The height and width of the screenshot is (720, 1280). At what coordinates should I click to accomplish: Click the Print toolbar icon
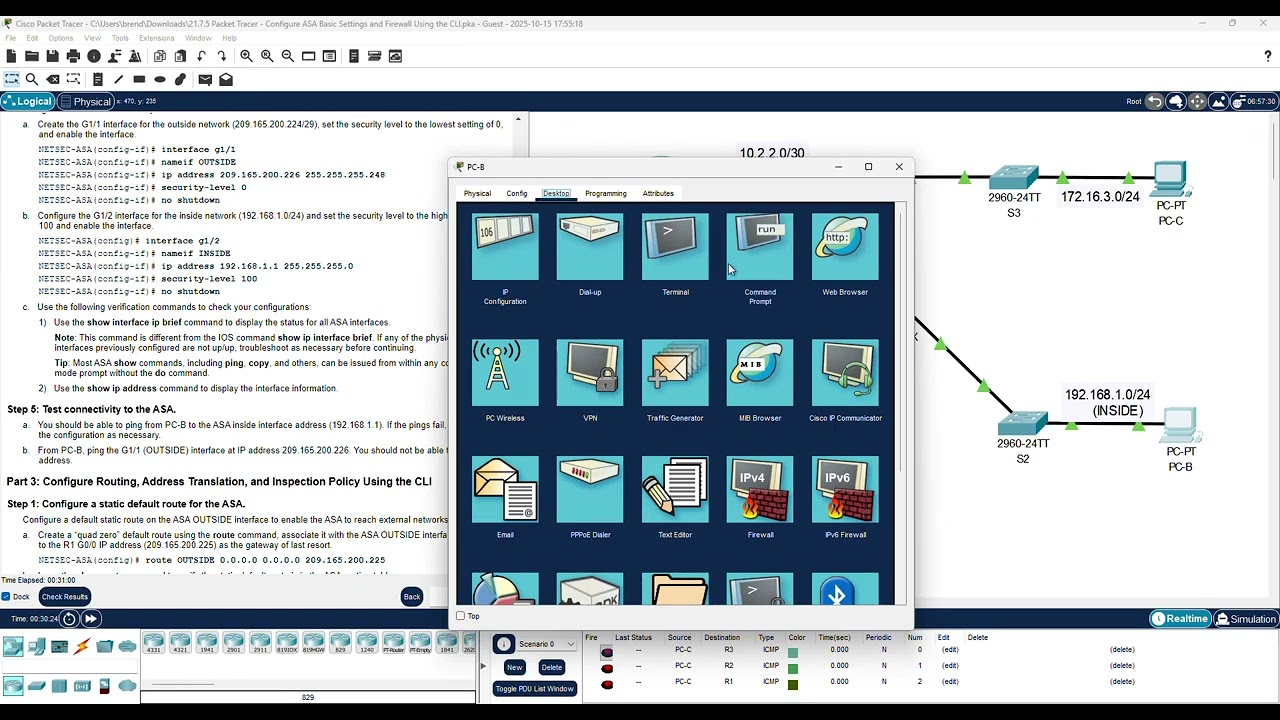click(x=73, y=56)
